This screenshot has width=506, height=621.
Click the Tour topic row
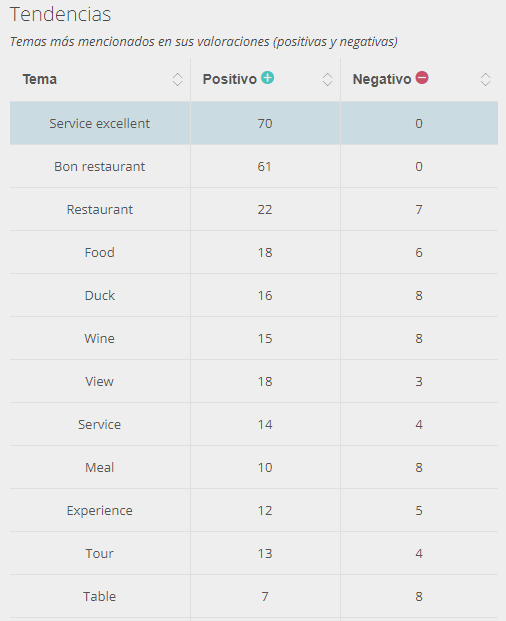pyautogui.click(x=254, y=553)
